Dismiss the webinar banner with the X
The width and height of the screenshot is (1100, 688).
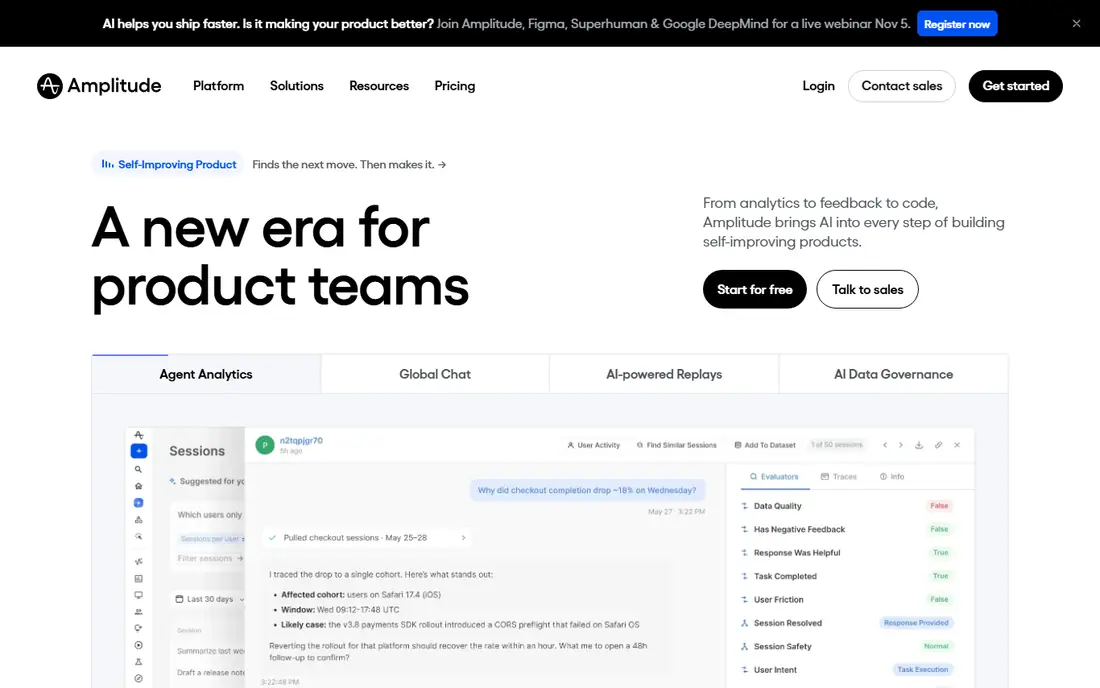(x=1076, y=23)
